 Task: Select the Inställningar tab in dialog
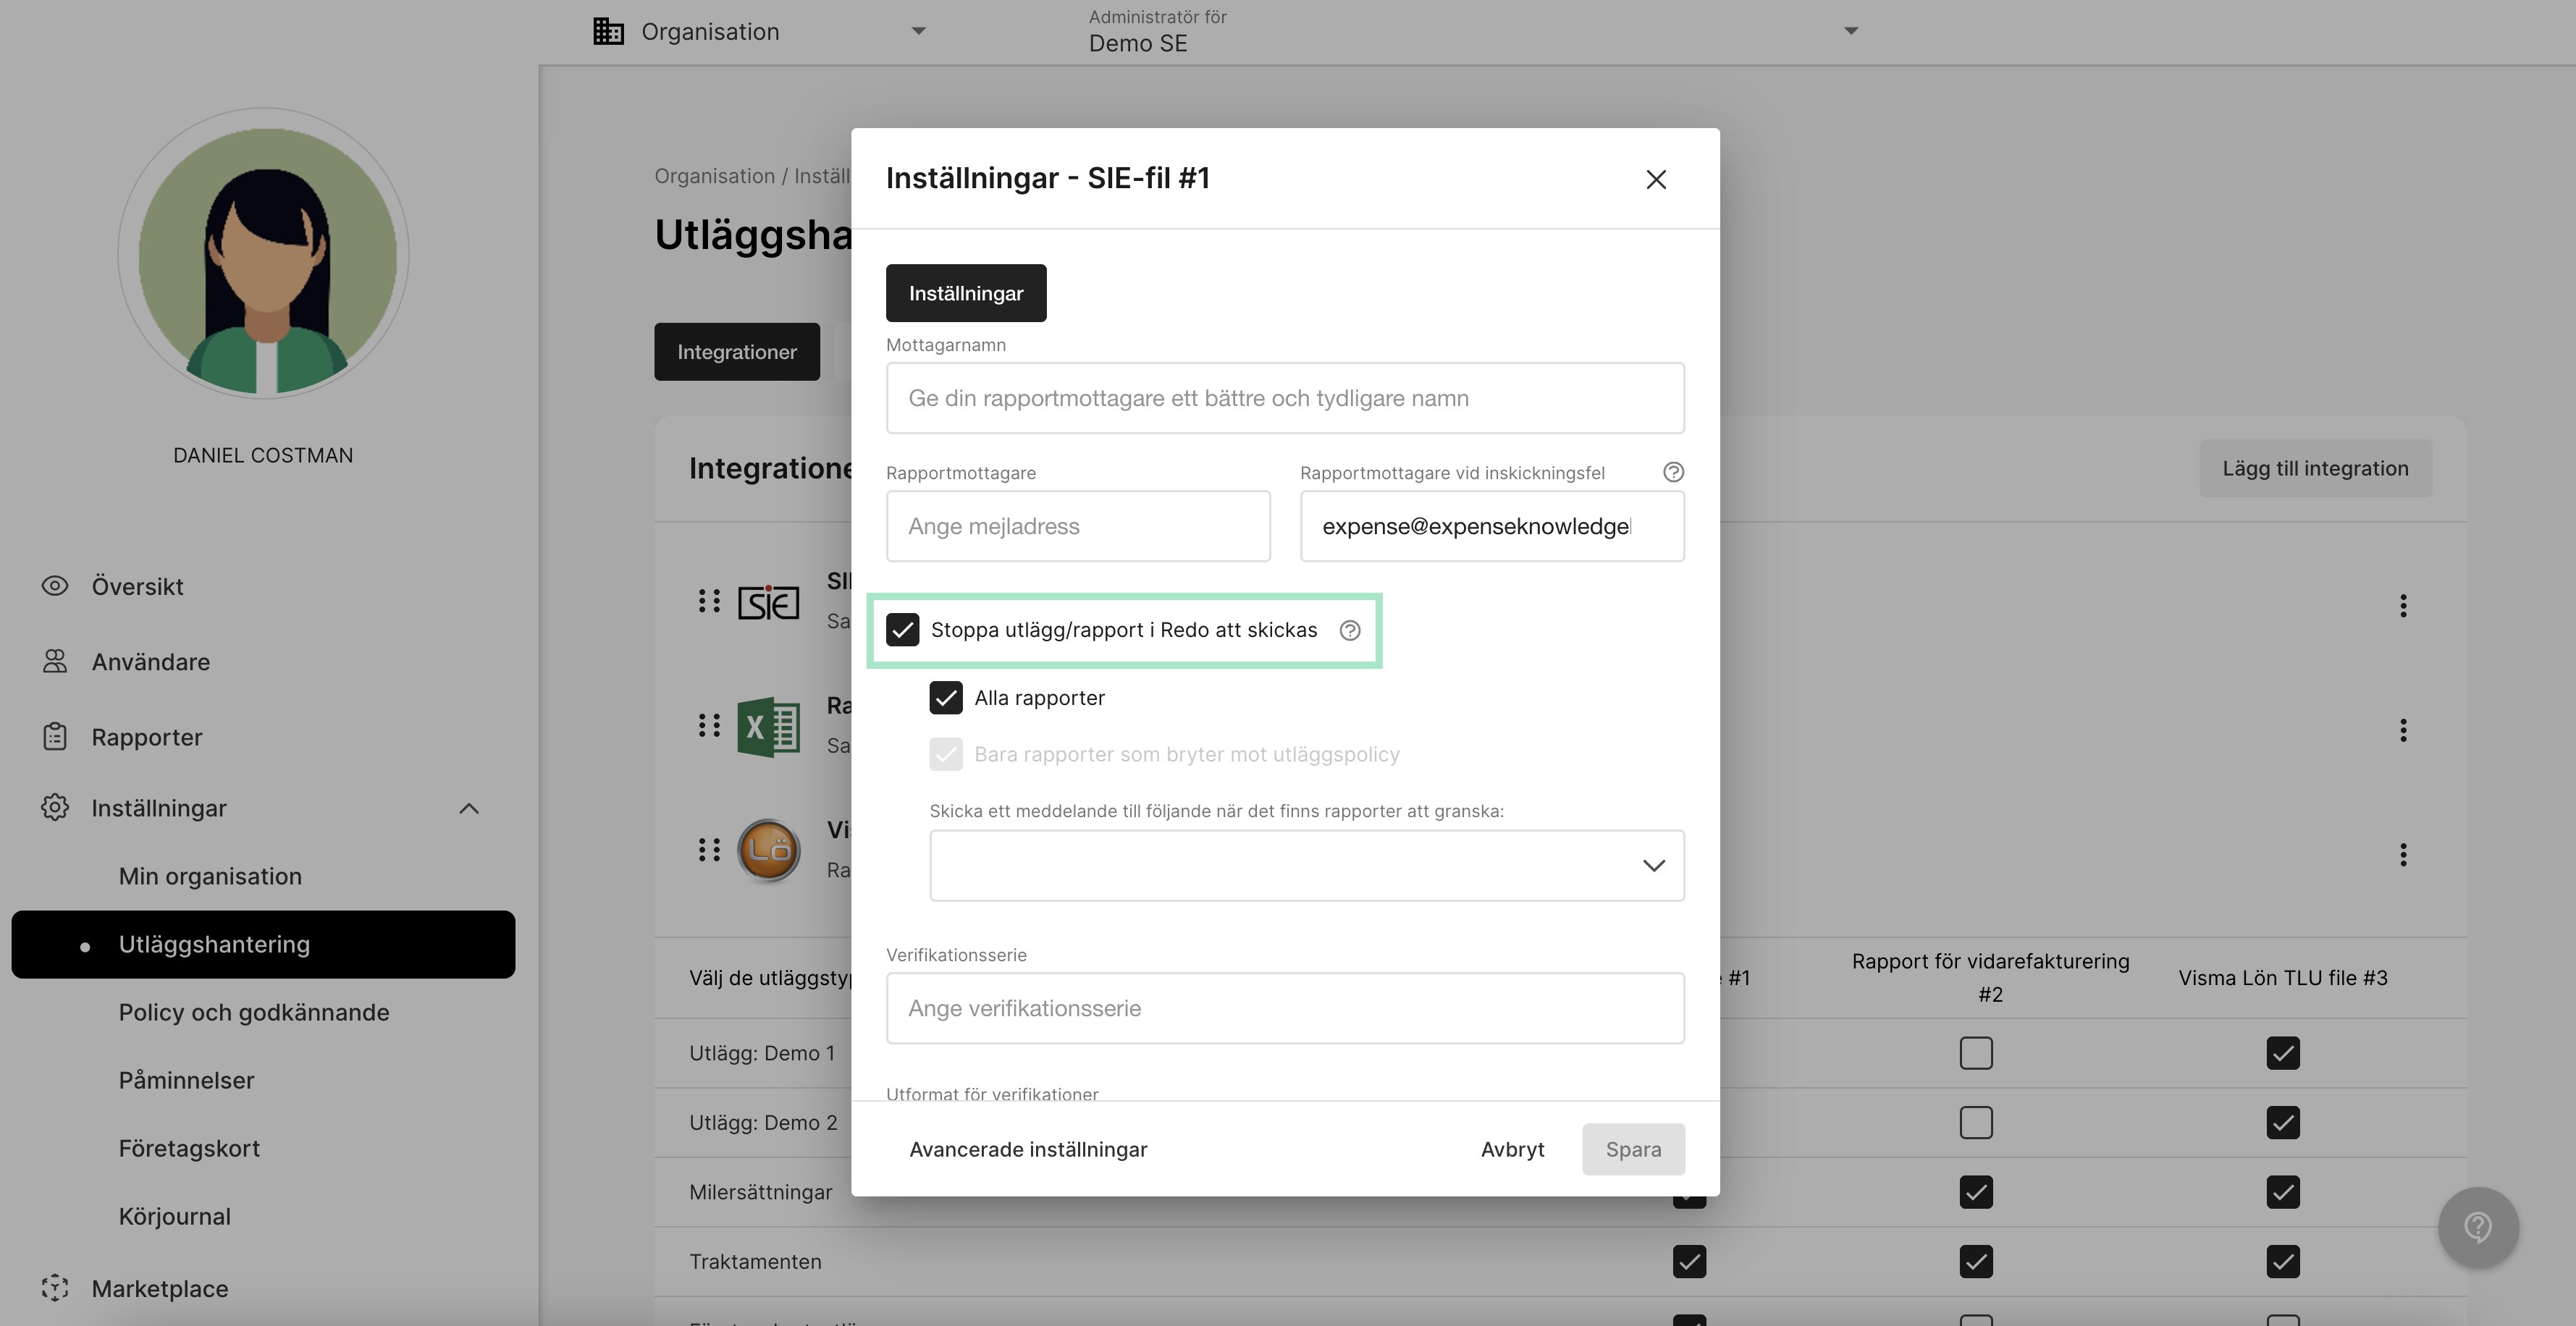tap(966, 293)
